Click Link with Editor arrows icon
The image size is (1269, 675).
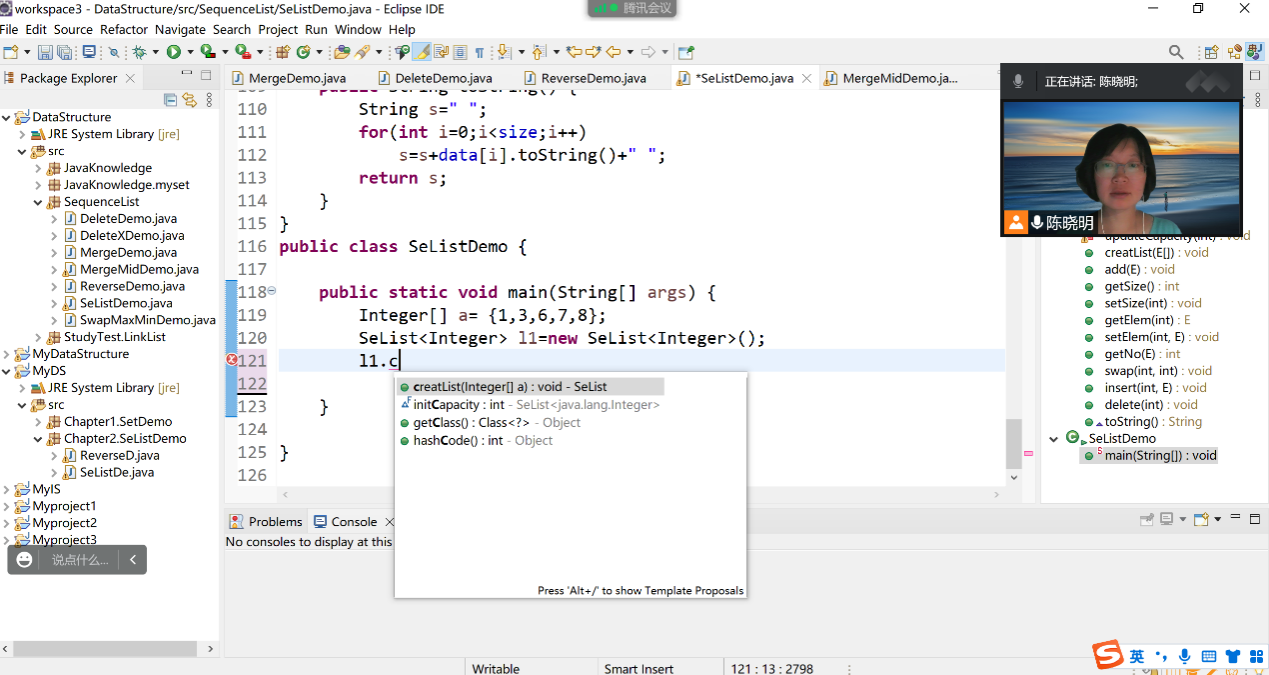189,99
